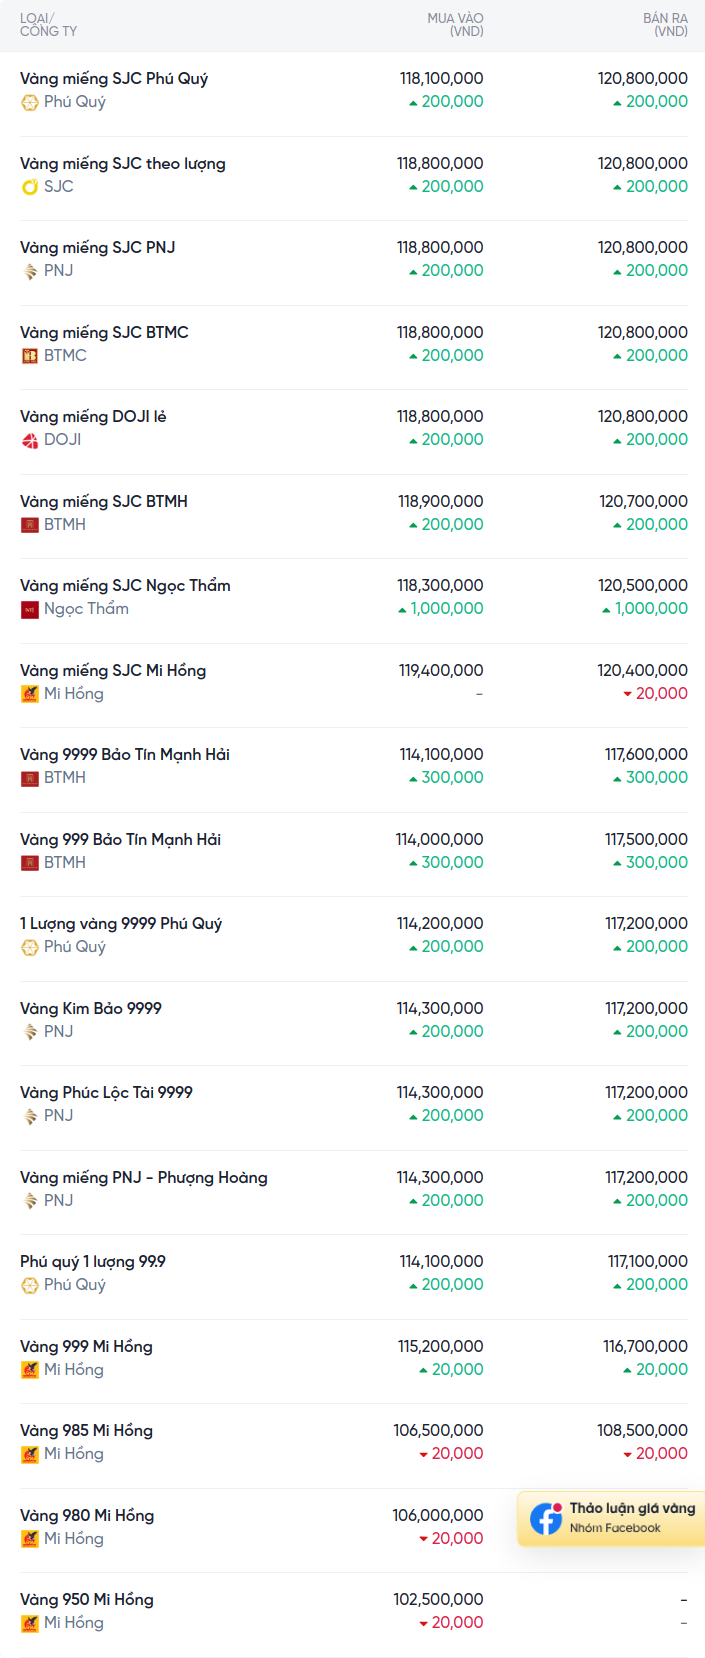Viewport: 705px width, 1658px height.
Task: Click PNJ logo under Vàng Kim Bảo 9999
Action: [30, 1032]
